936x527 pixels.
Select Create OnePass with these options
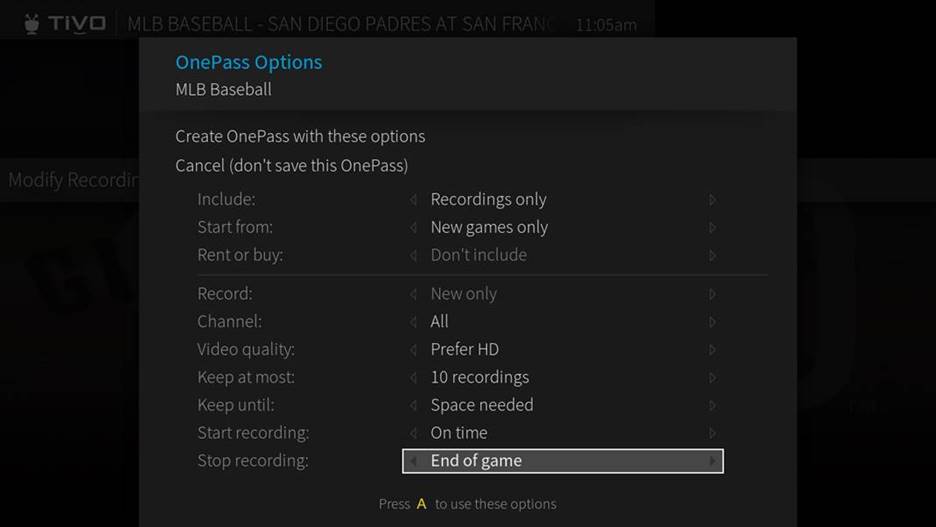(300, 136)
